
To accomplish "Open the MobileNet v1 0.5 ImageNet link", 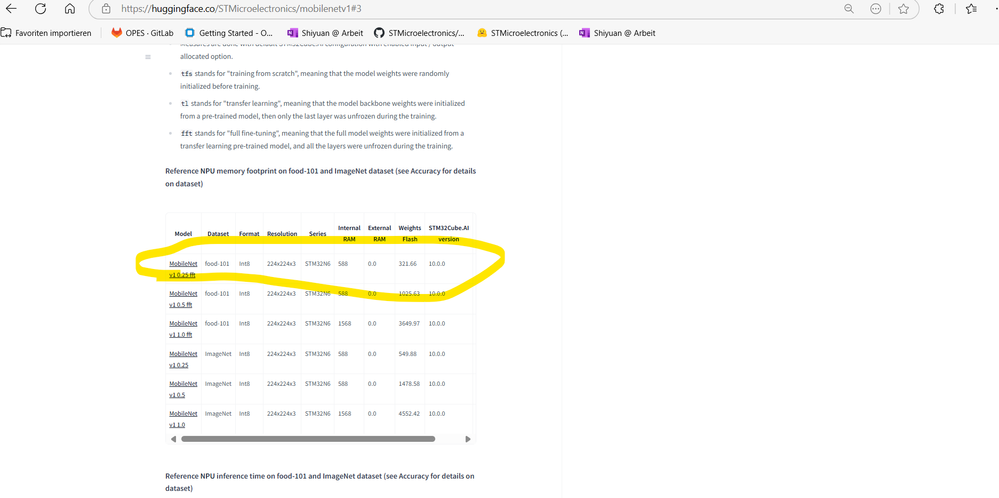I will tap(183, 389).
